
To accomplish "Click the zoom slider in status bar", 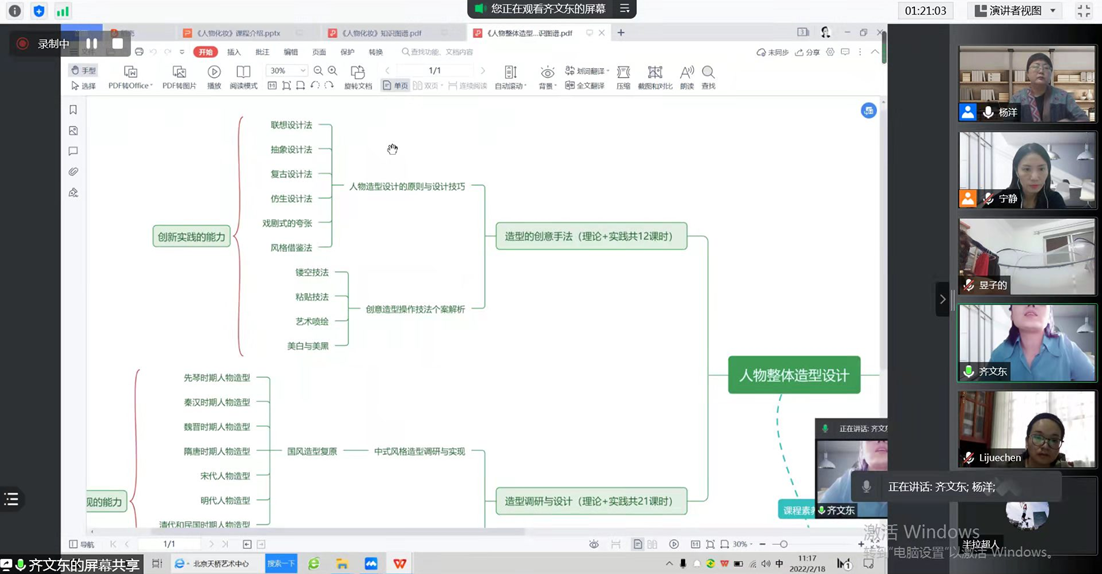I will 783,544.
